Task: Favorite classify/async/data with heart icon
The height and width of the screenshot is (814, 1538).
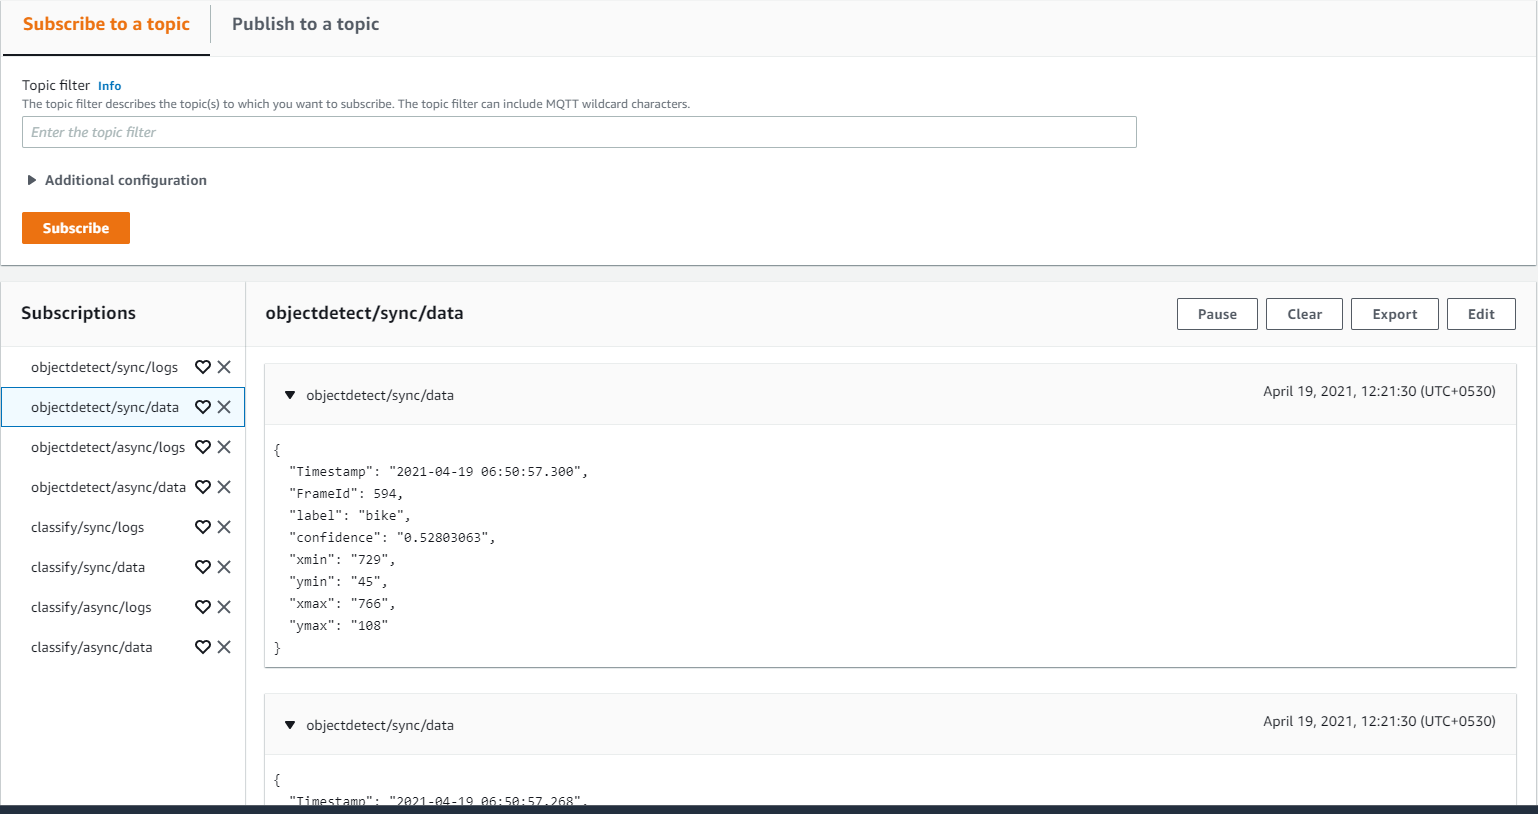Action: click(202, 647)
